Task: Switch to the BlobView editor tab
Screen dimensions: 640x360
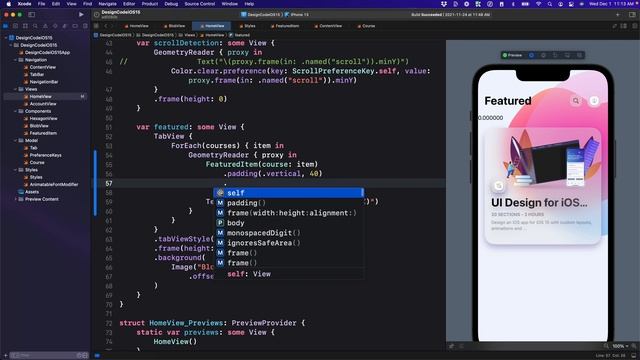Action: click(x=174, y=26)
